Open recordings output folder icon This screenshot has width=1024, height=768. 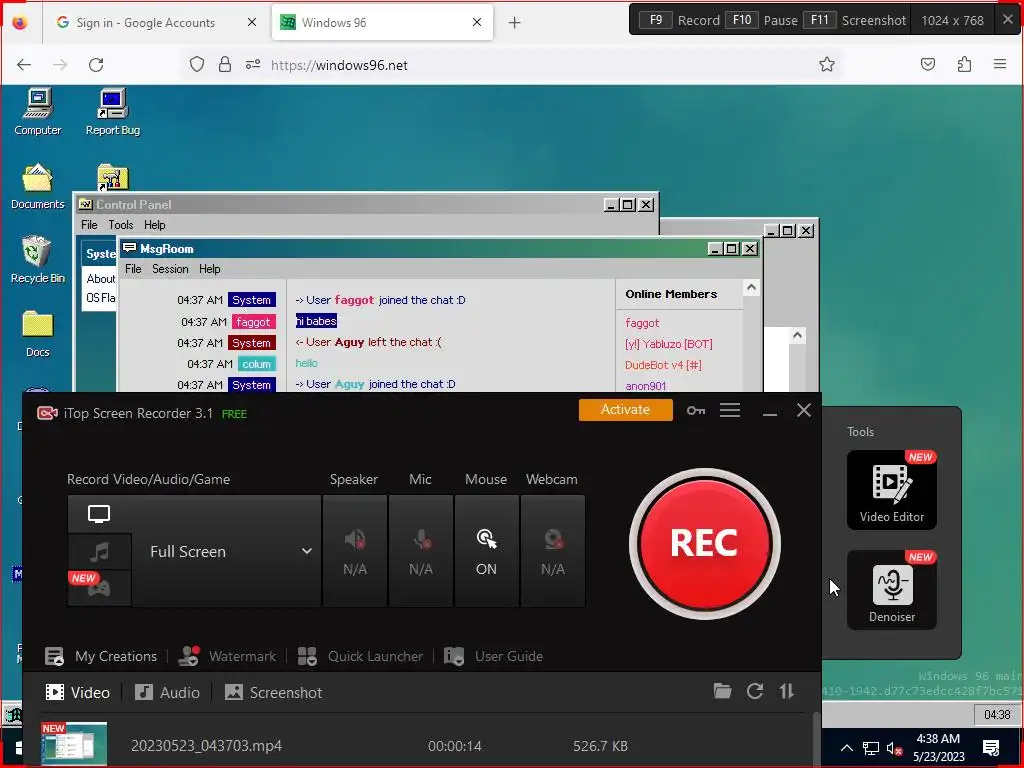pos(722,691)
